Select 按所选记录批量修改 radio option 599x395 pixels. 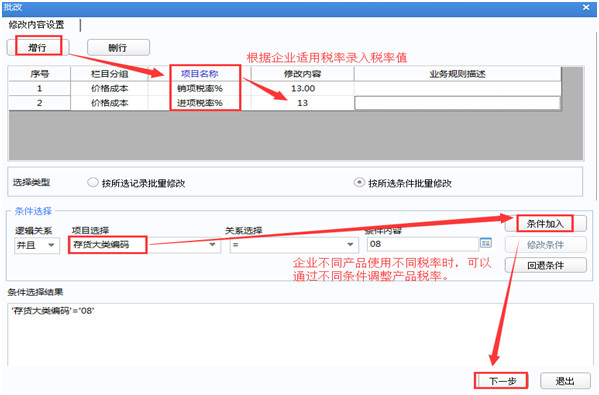pos(93,182)
